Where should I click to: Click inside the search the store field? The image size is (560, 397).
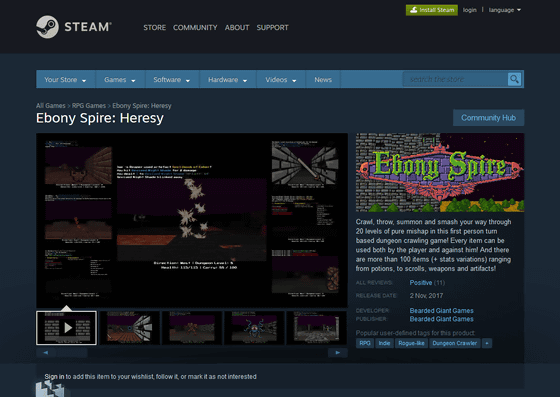(x=455, y=79)
